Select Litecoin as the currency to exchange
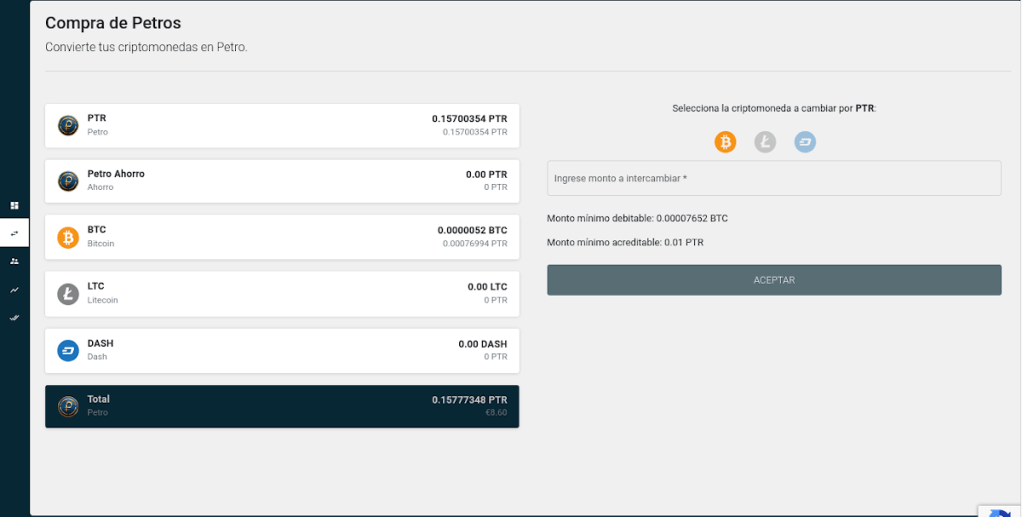Image resolution: width=1022 pixels, height=517 pixels. (x=765, y=142)
